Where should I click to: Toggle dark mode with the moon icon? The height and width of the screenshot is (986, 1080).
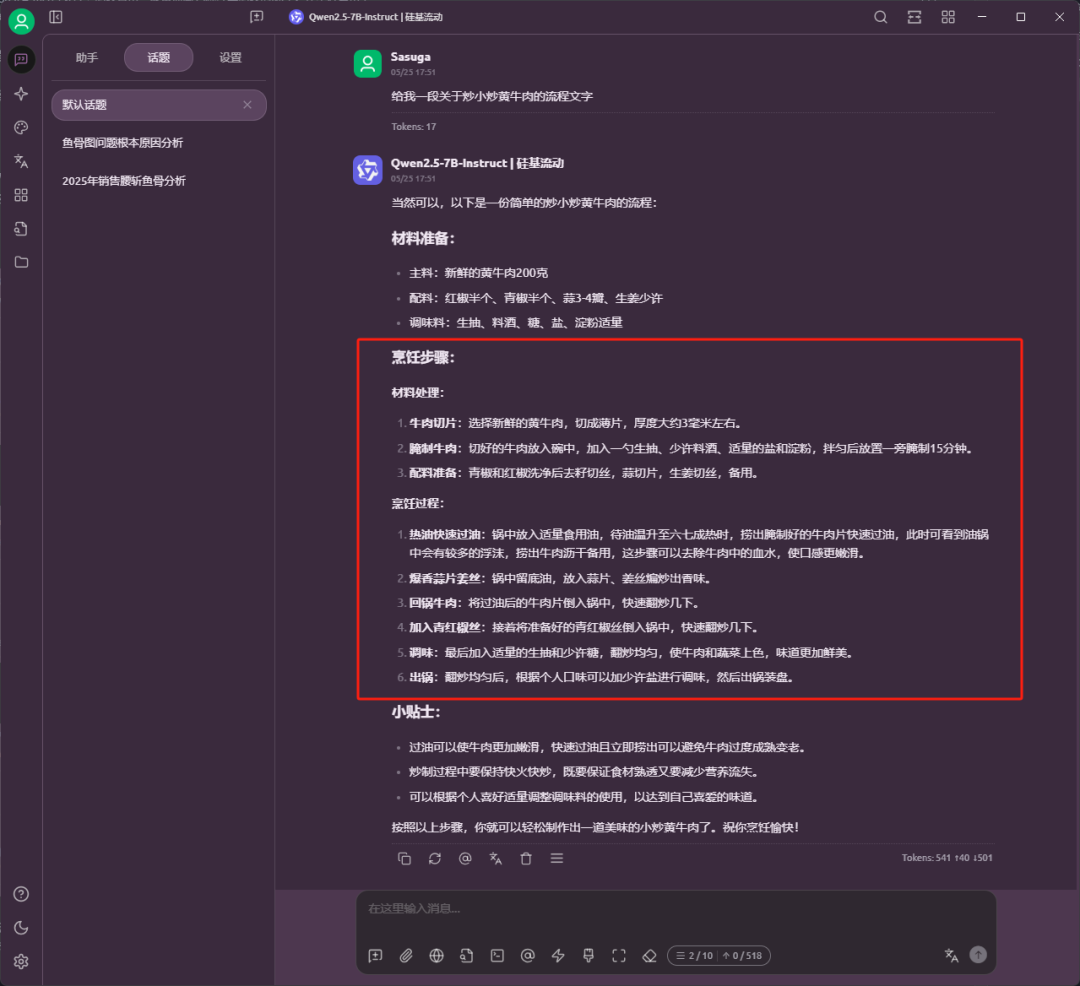21,927
